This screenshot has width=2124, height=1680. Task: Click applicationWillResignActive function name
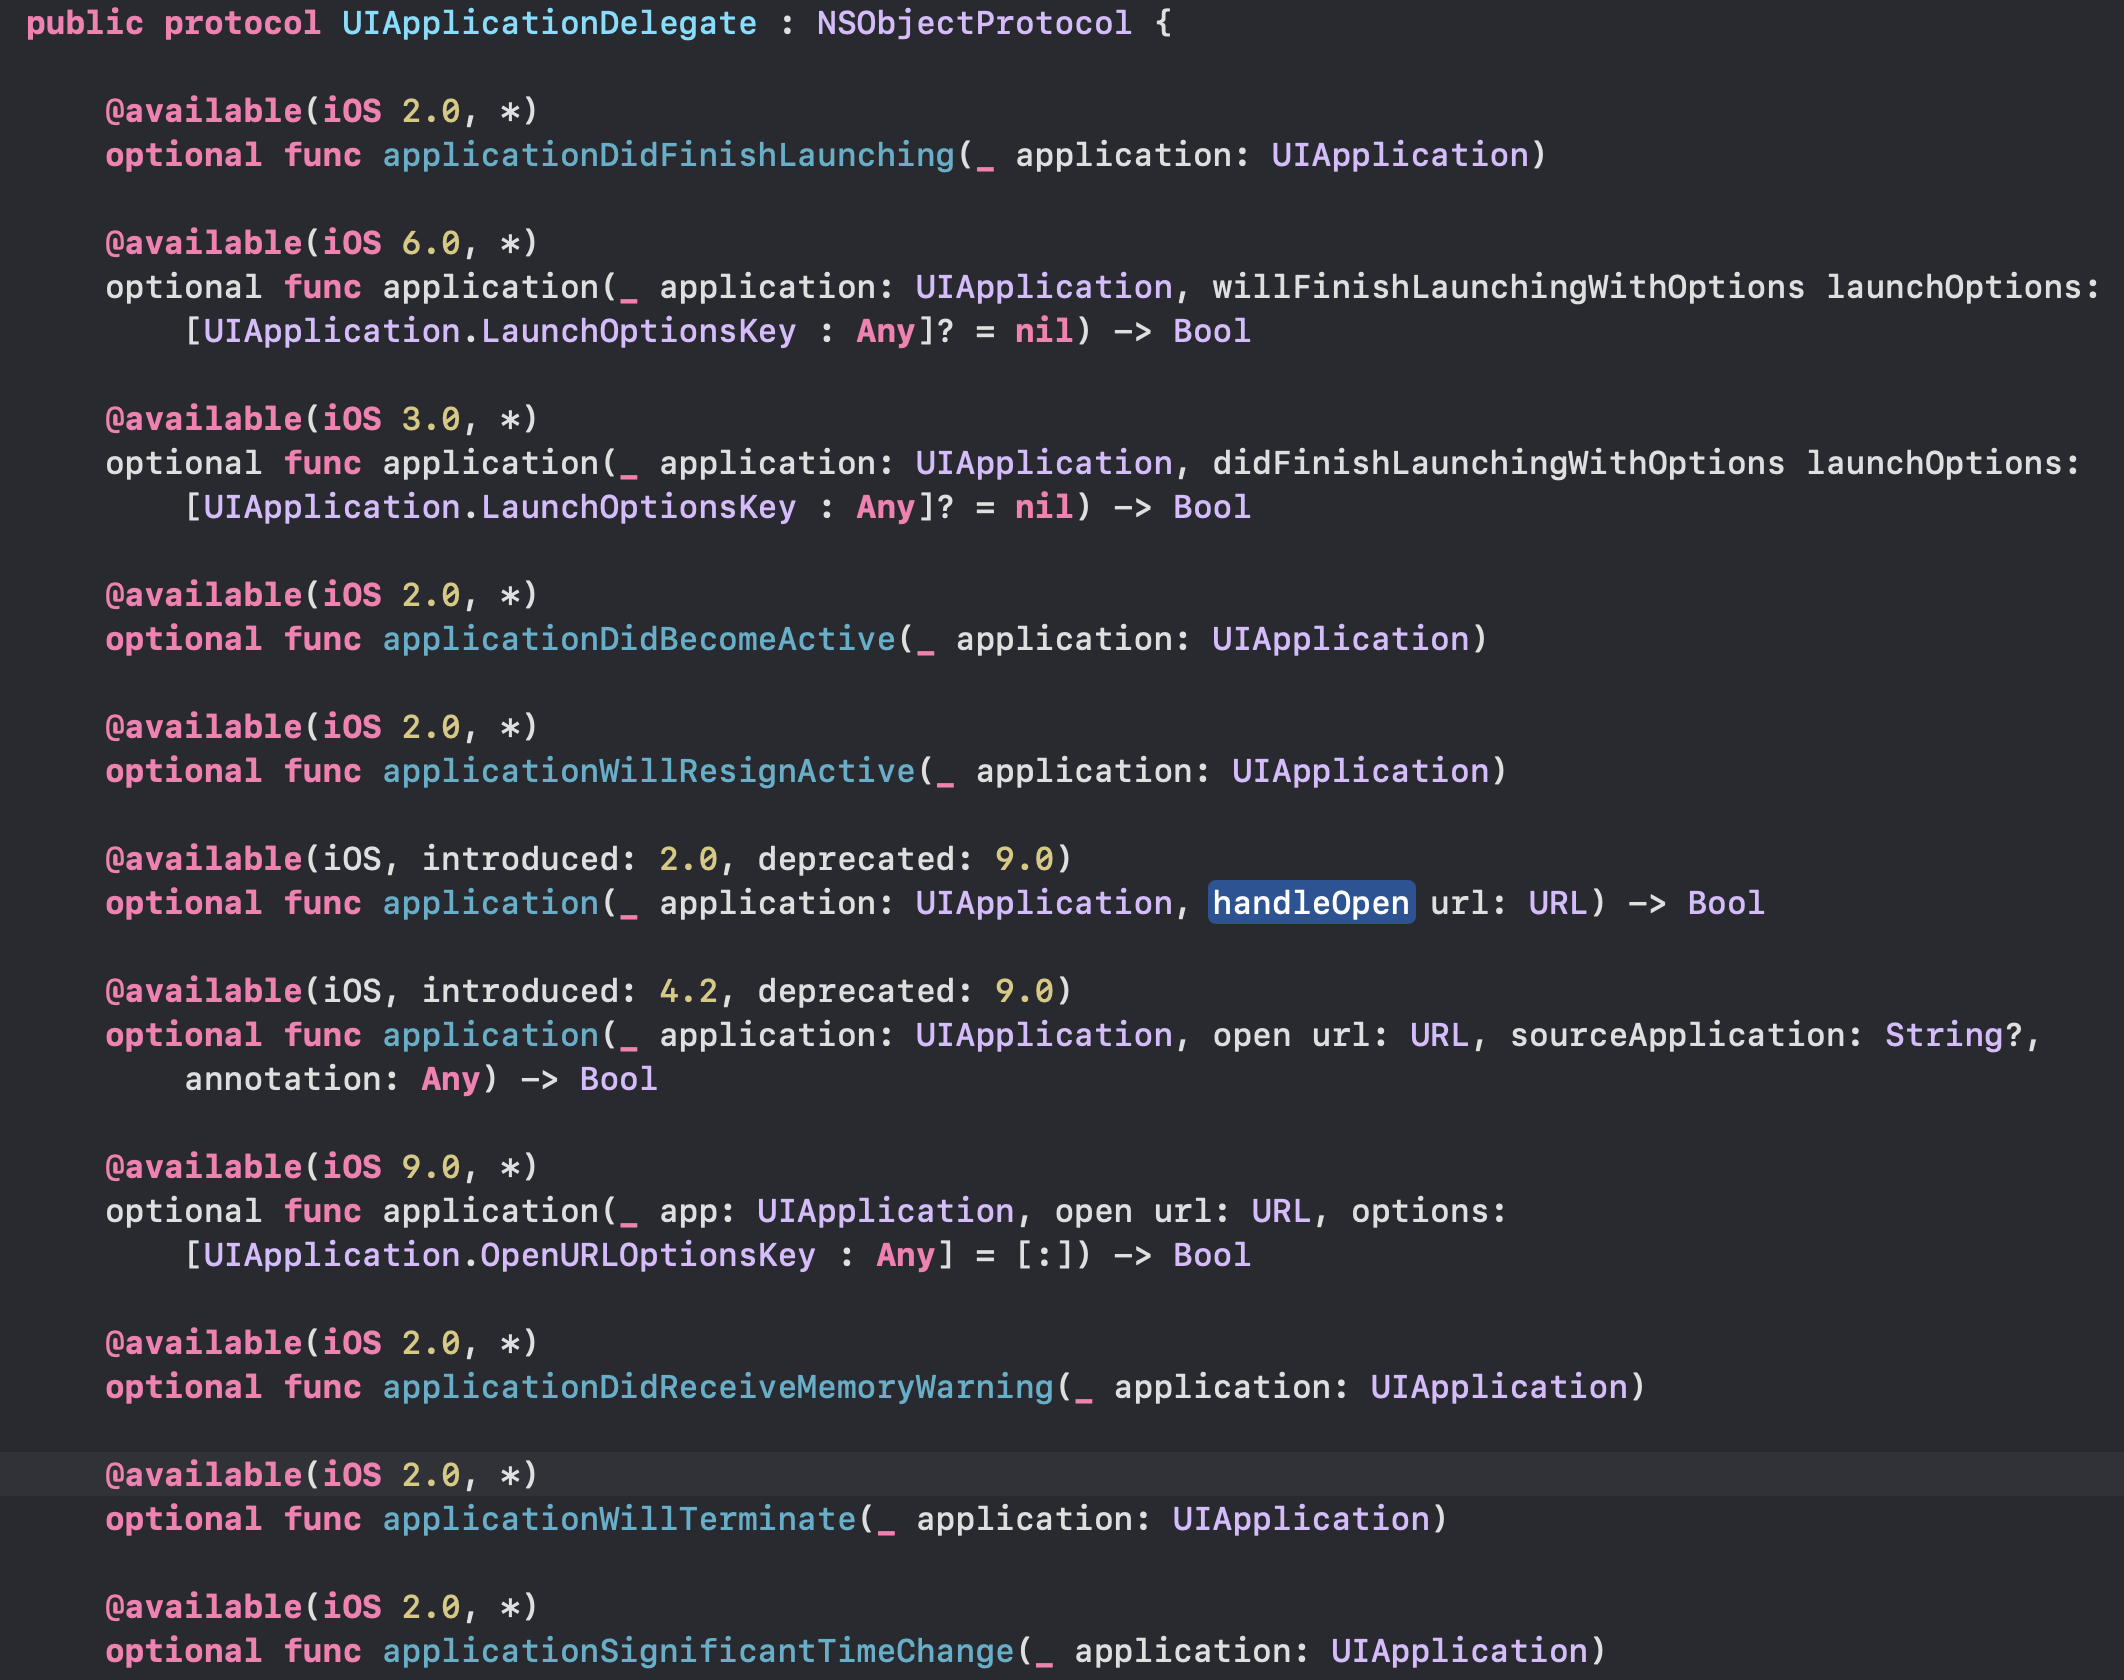(x=649, y=771)
